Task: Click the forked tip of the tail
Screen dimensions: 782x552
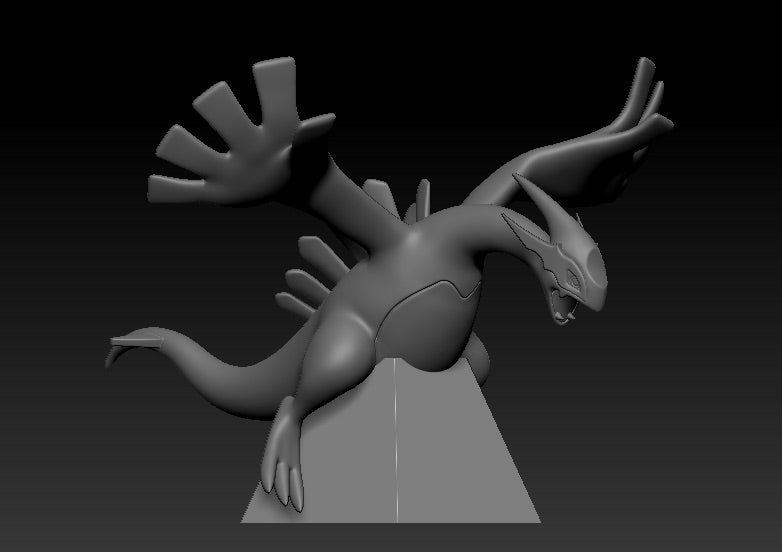Action: [118, 348]
